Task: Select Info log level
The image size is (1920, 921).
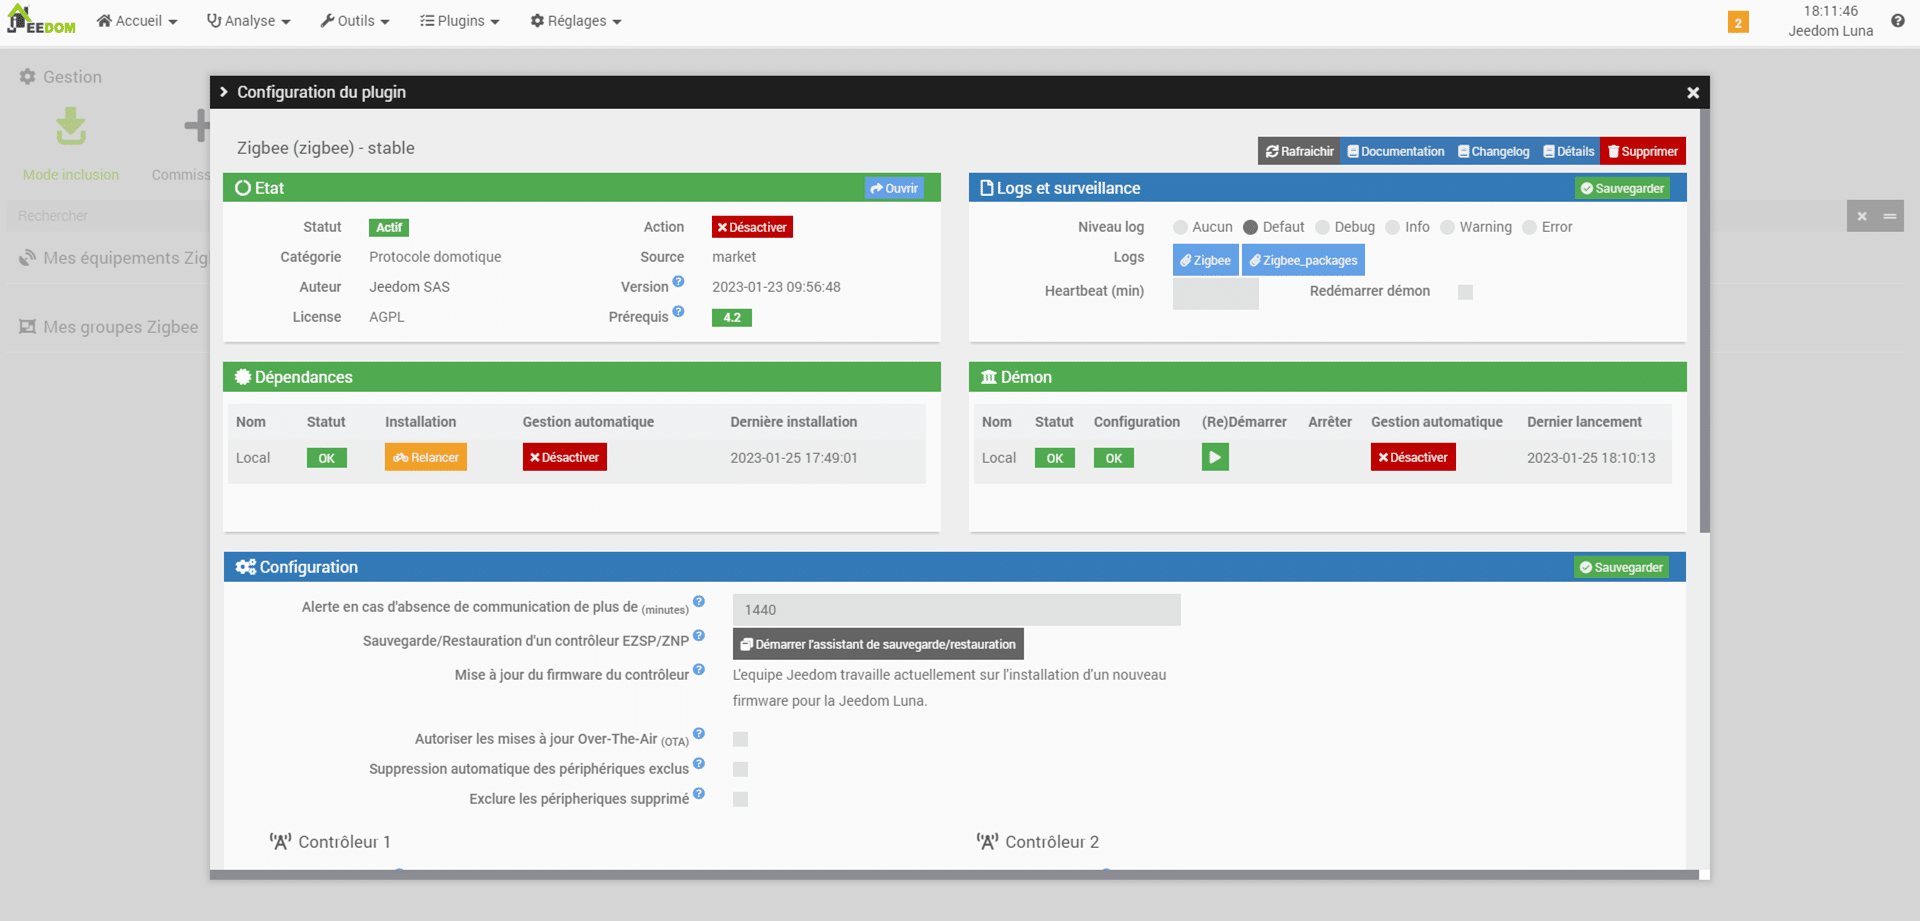Action: (x=1392, y=227)
